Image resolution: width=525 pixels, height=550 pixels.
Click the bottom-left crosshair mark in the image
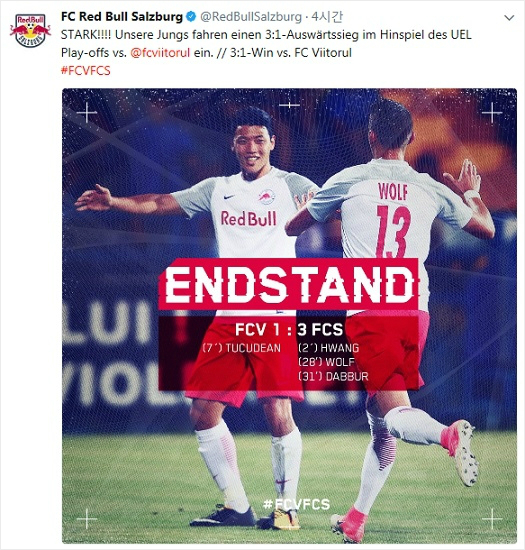tap(87, 518)
